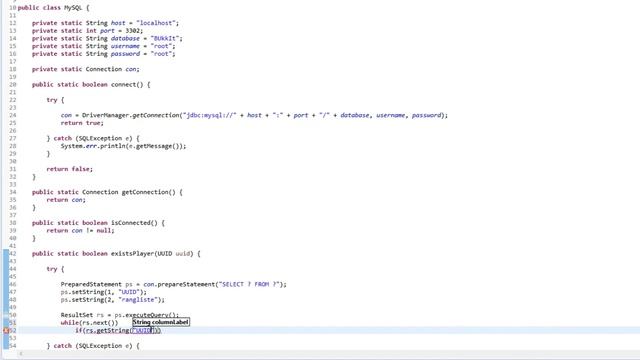640x360 pixels.
Task: Click the existsPlayer method name
Action: click(x=132, y=253)
